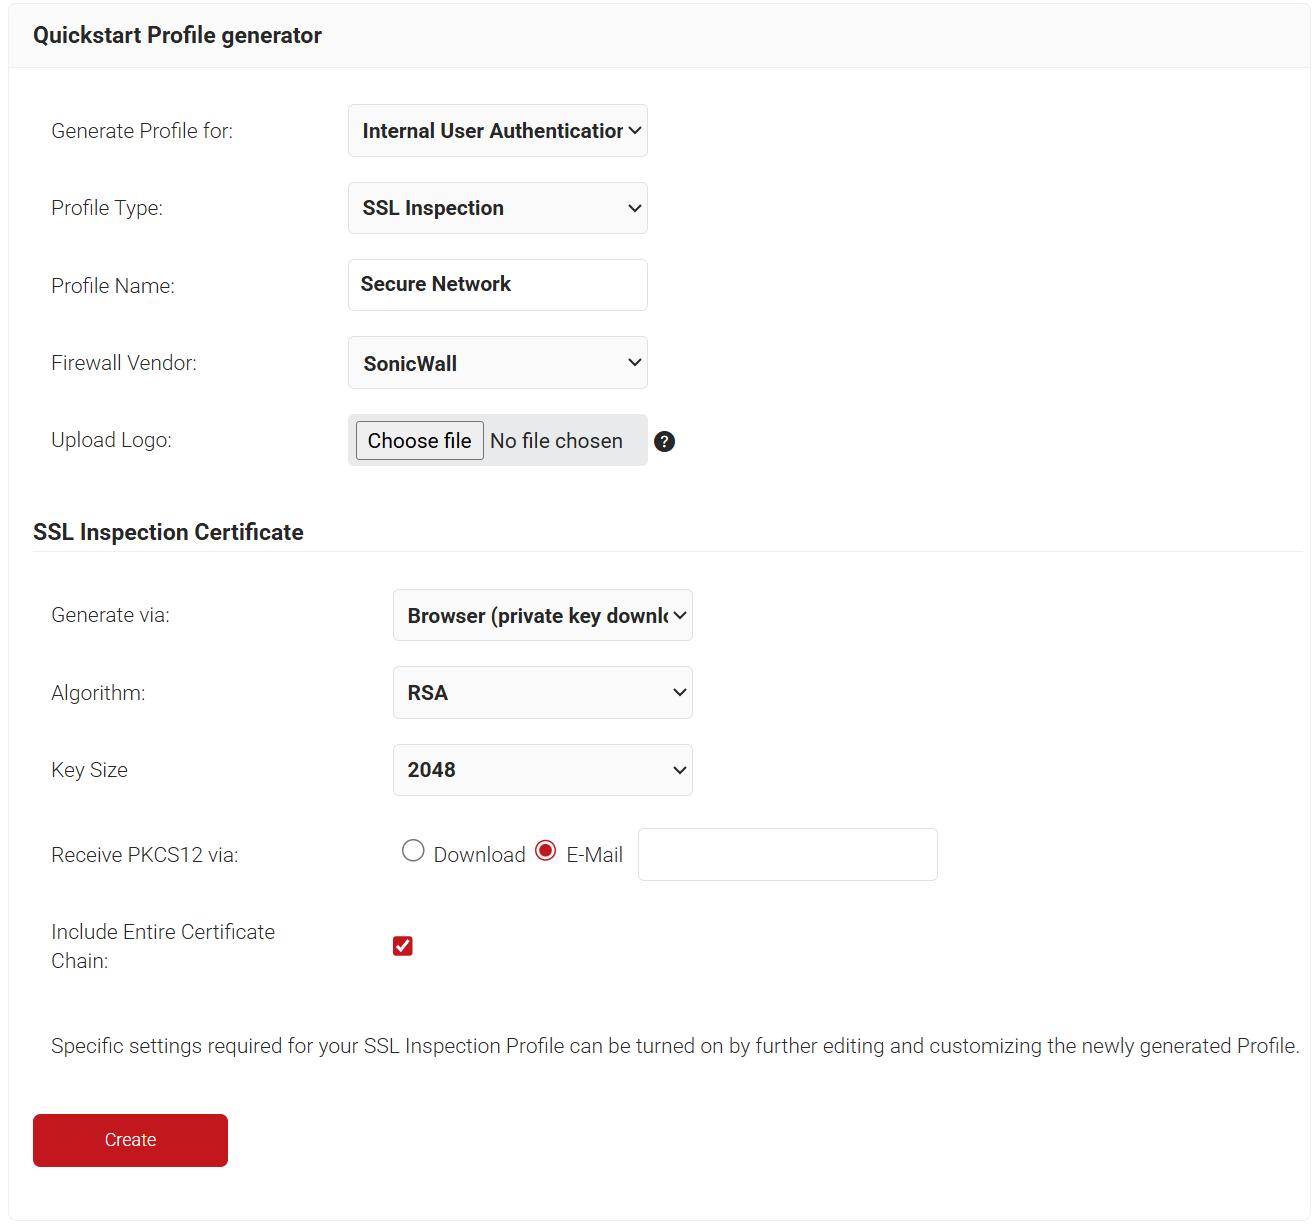This screenshot has width=1315, height=1227.
Task: Uncheck Include Entire Certificate Chain checkbox
Action: [x=403, y=946]
